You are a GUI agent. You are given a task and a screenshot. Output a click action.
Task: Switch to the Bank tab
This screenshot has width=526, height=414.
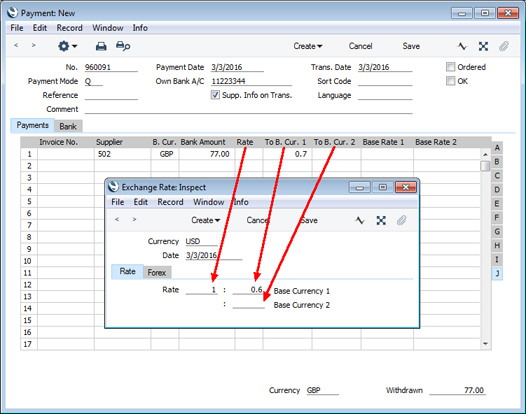pyautogui.click(x=68, y=126)
